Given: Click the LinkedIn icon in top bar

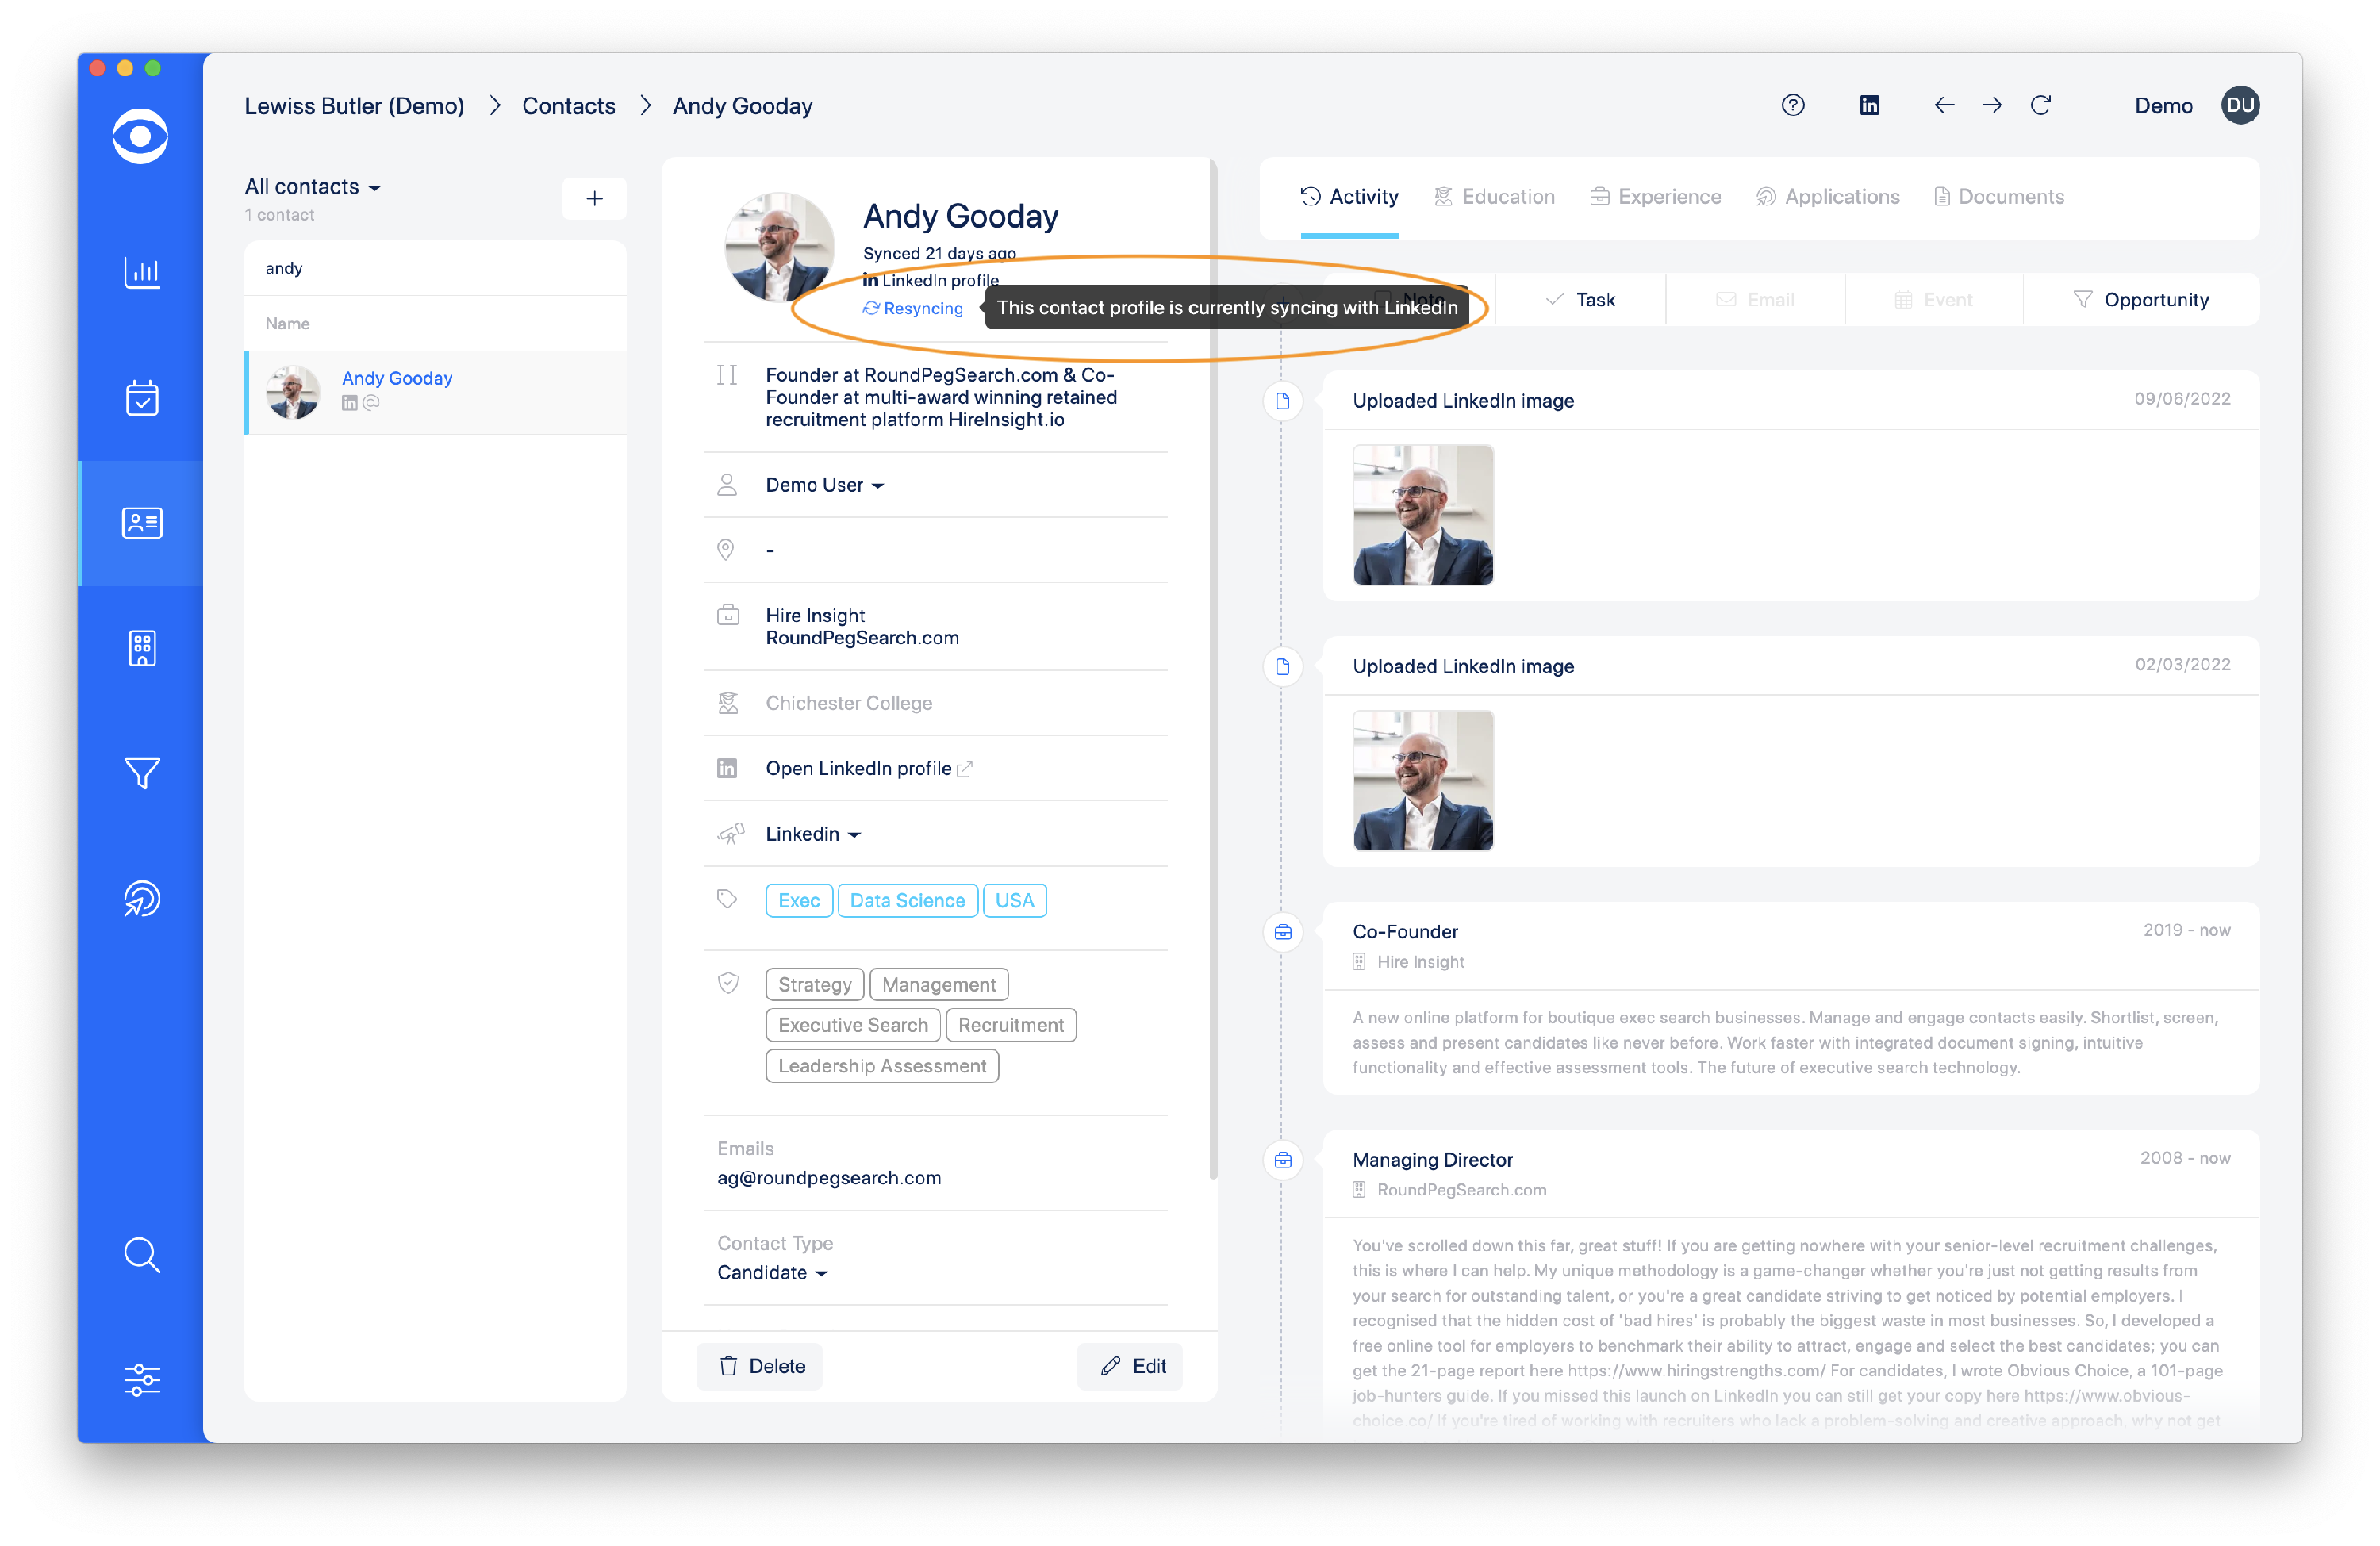Looking at the screenshot, I should tap(1869, 106).
